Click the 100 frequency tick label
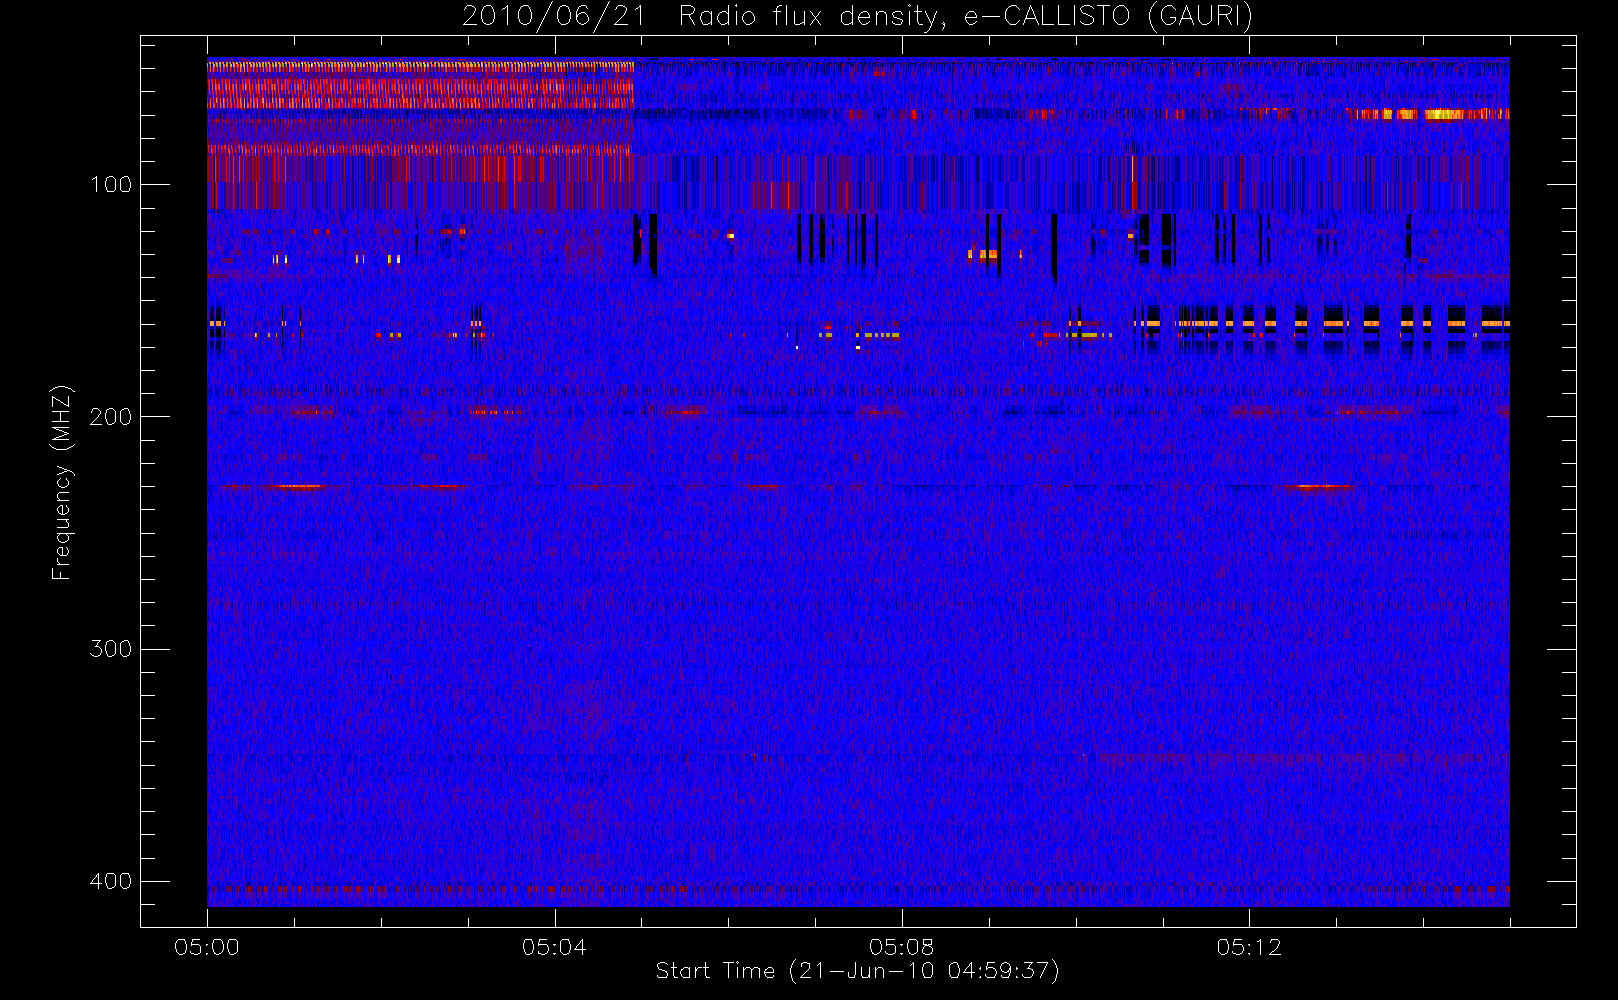Viewport: 1618px width, 1000px height. point(110,185)
